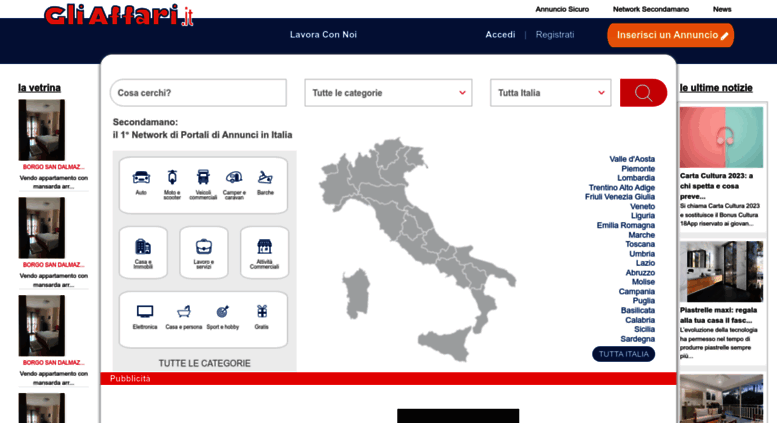
Task: Select the Casa e Immobili category
Action: [143, 253]
